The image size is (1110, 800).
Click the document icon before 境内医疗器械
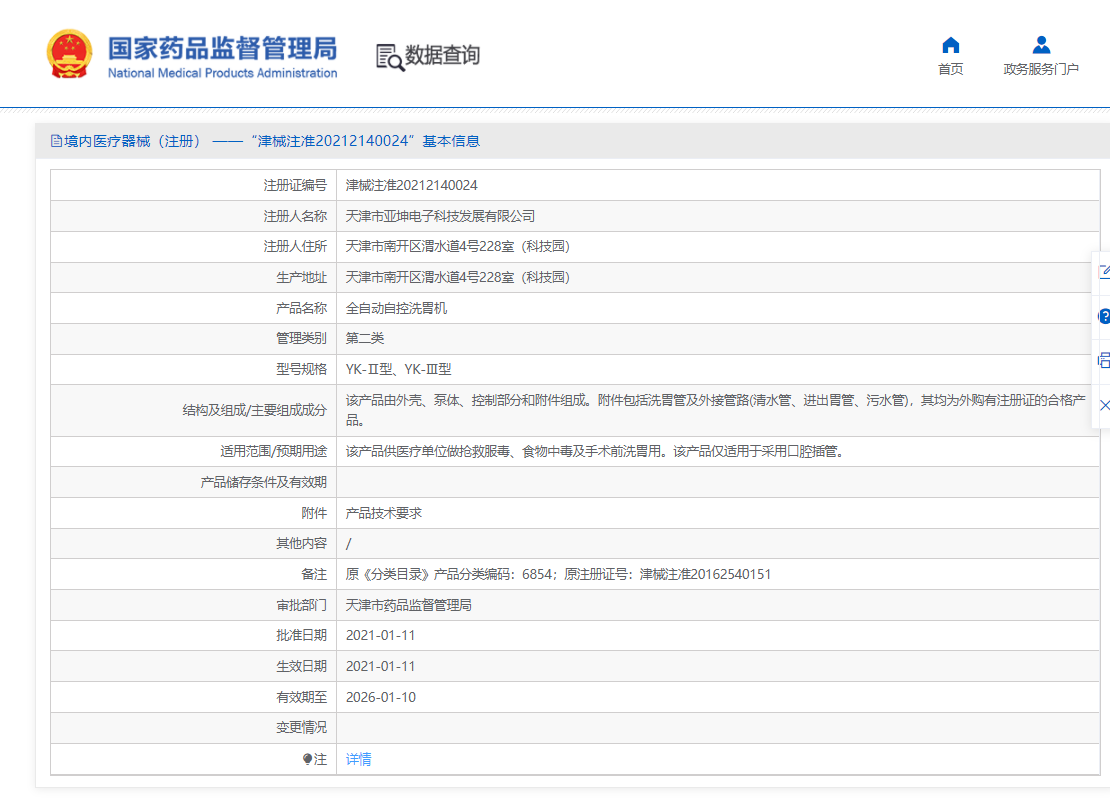56,141
